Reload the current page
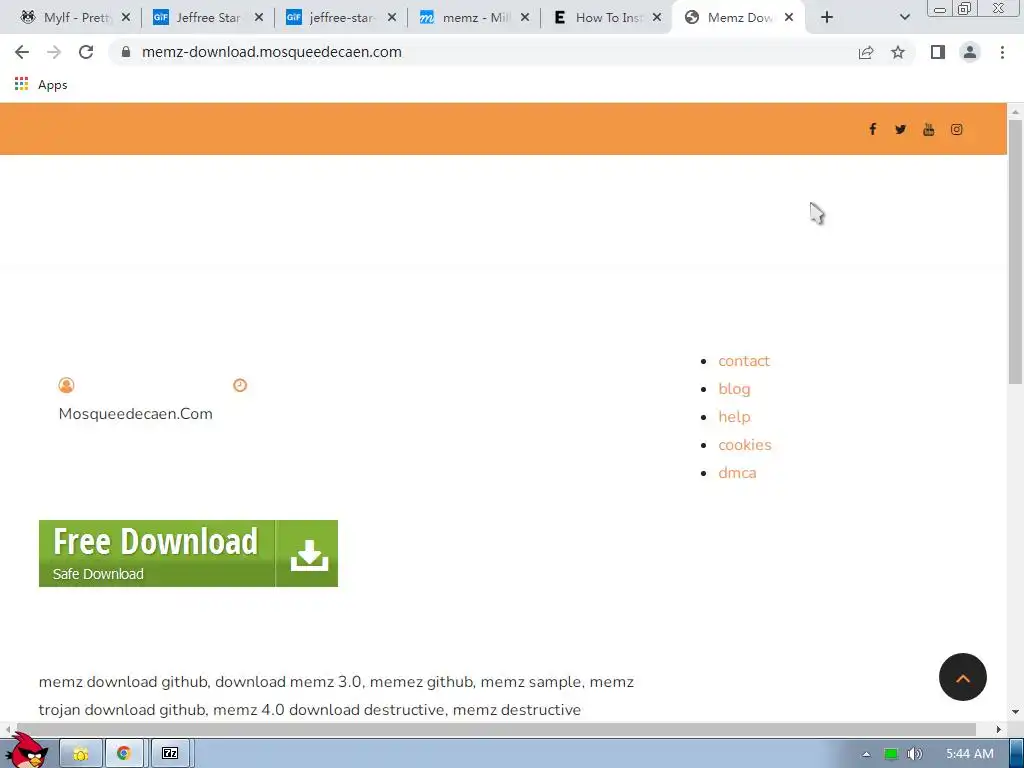The height and width of the screenshot is (768, 1024). coord(86,52)
